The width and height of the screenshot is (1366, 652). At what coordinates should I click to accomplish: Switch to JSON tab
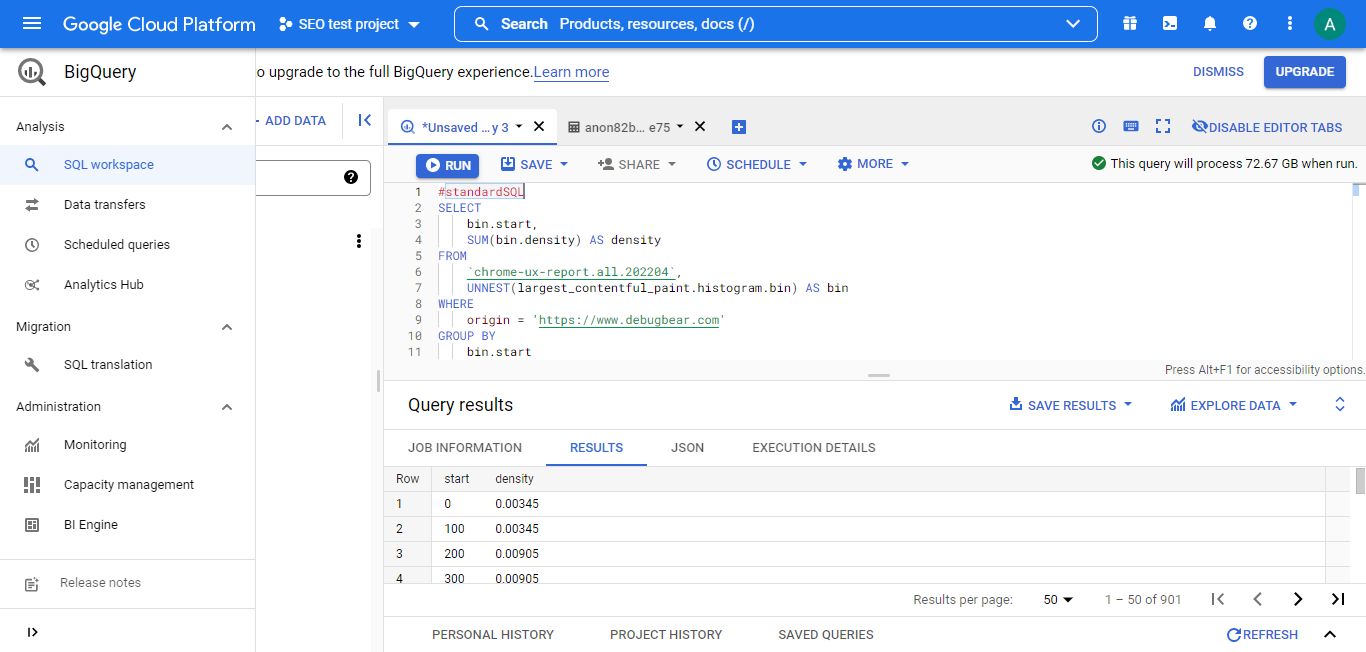point(687,448)
